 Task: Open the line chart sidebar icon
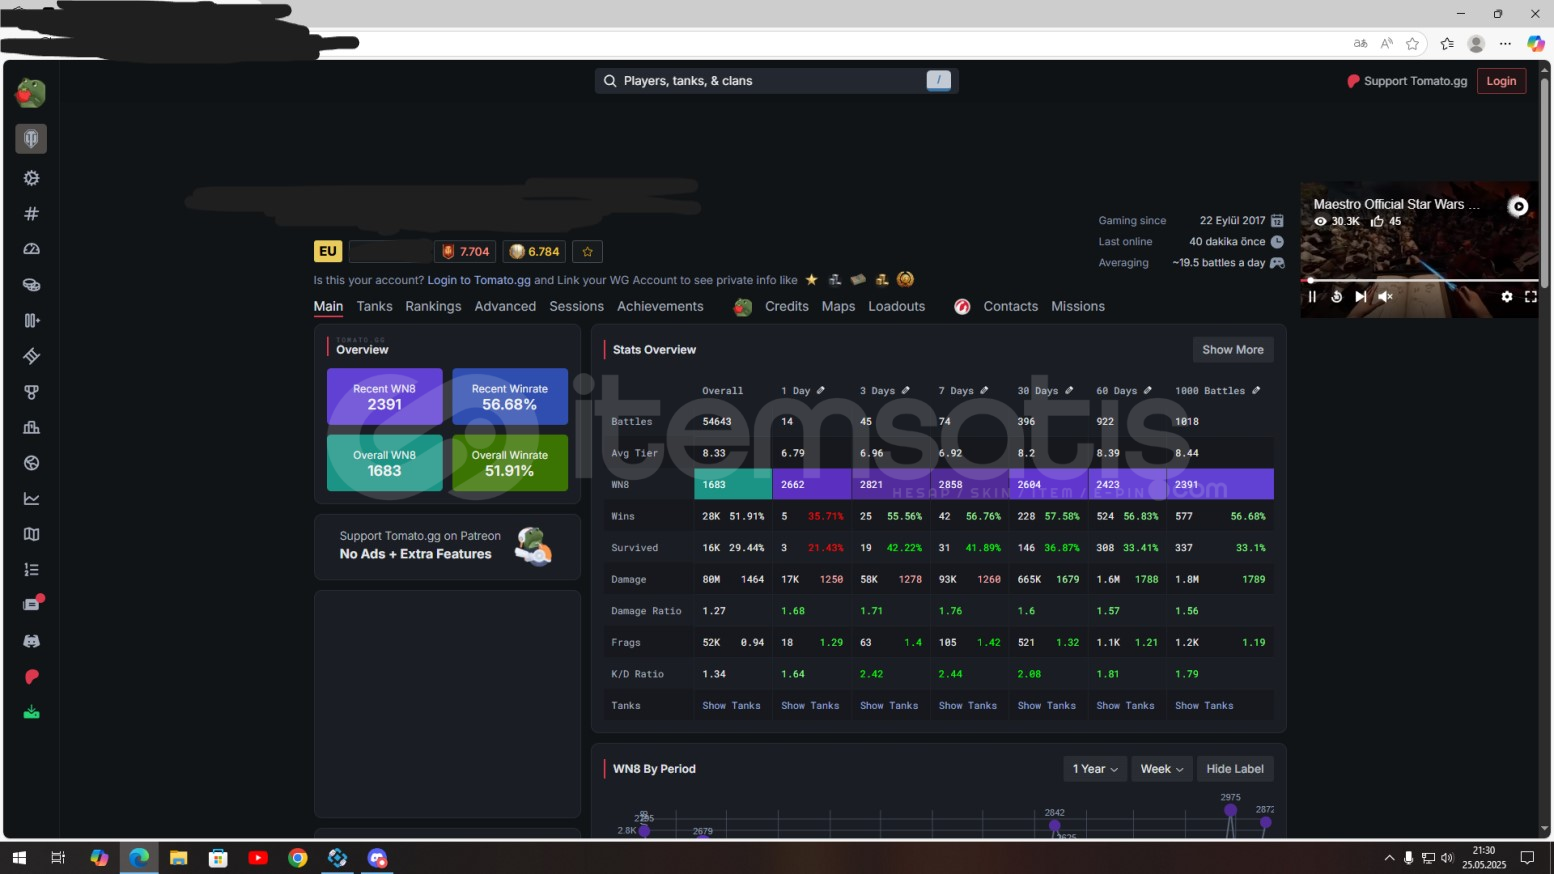[x=31, y=498]
